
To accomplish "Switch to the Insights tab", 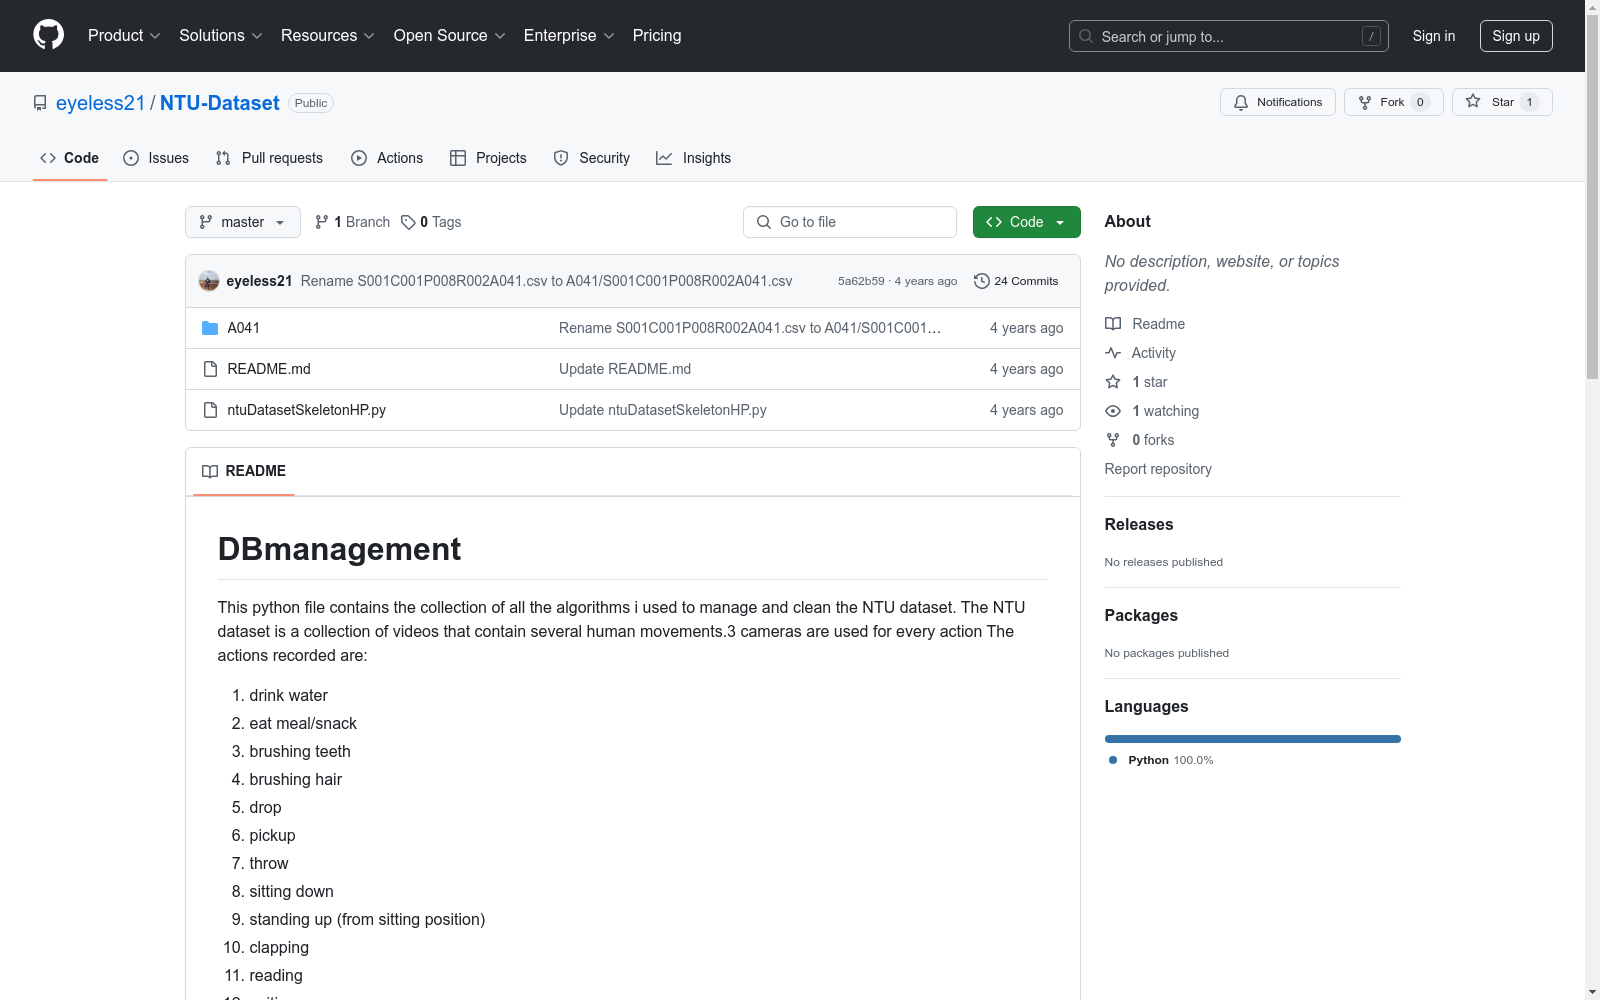I will pyautogui.click(x=693, y=158).
